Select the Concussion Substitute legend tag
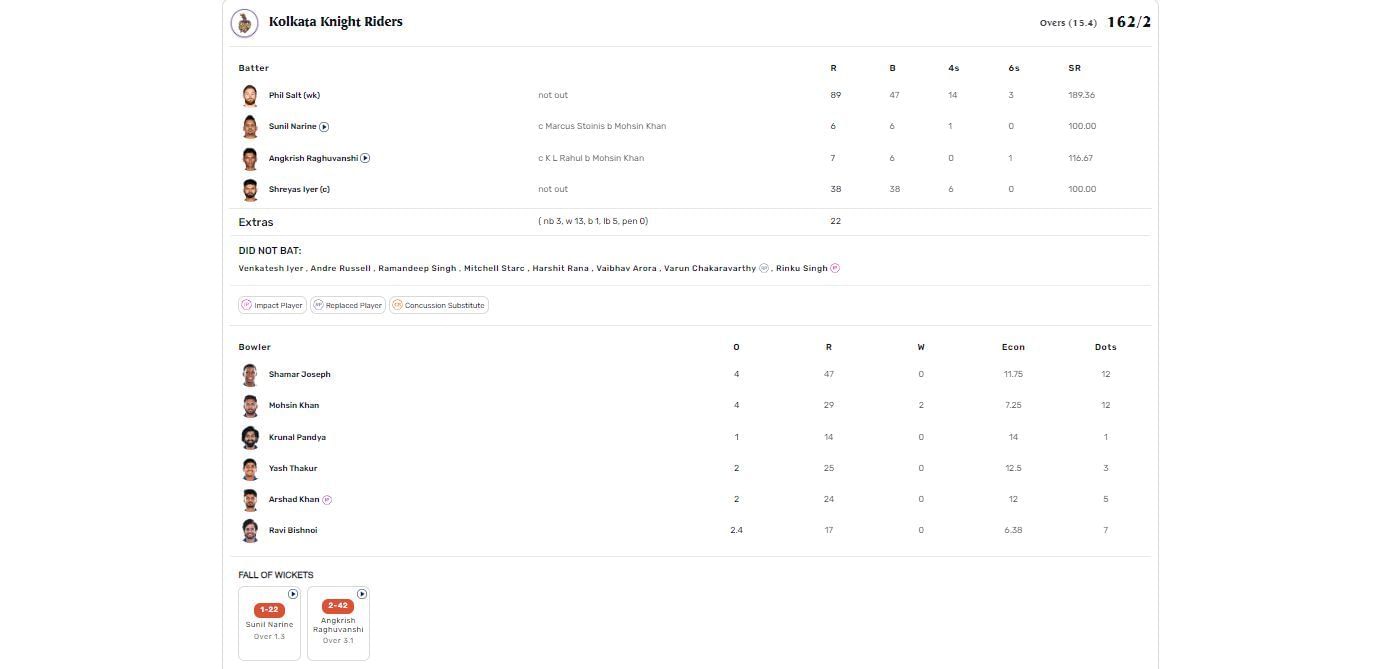 [x=438, y=305]
